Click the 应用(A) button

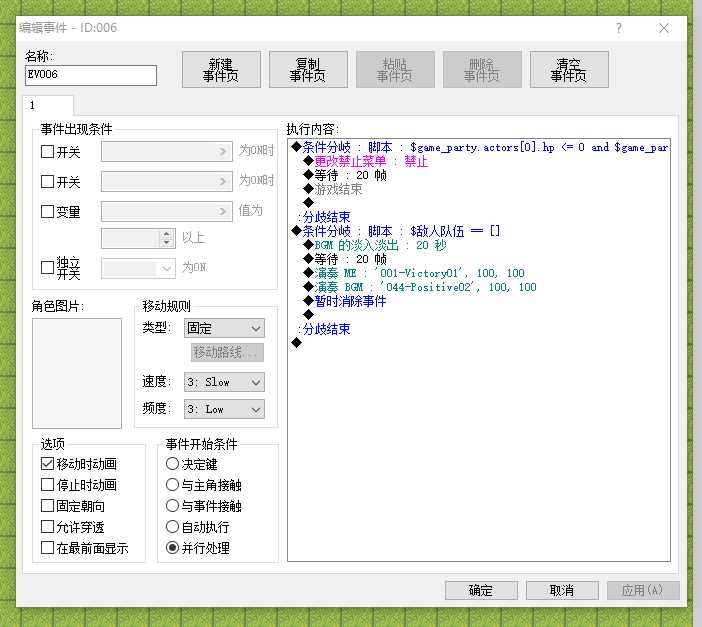pyautogui.click(x=643, y=590)
